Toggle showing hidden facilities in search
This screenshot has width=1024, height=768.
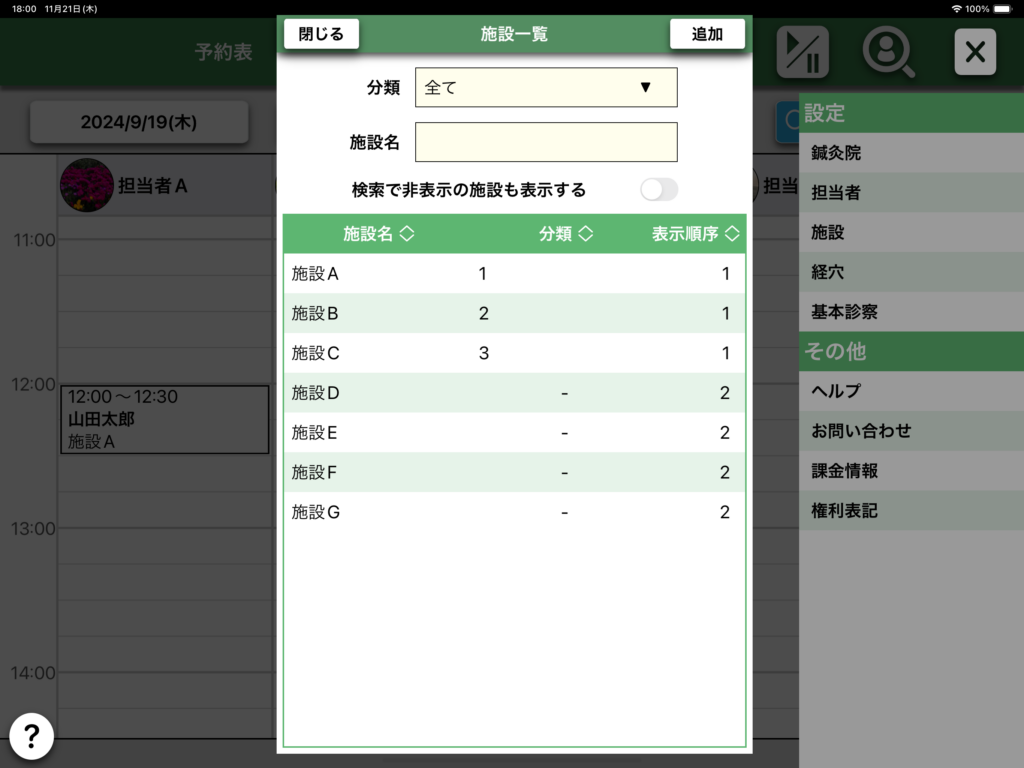[659, 190]
